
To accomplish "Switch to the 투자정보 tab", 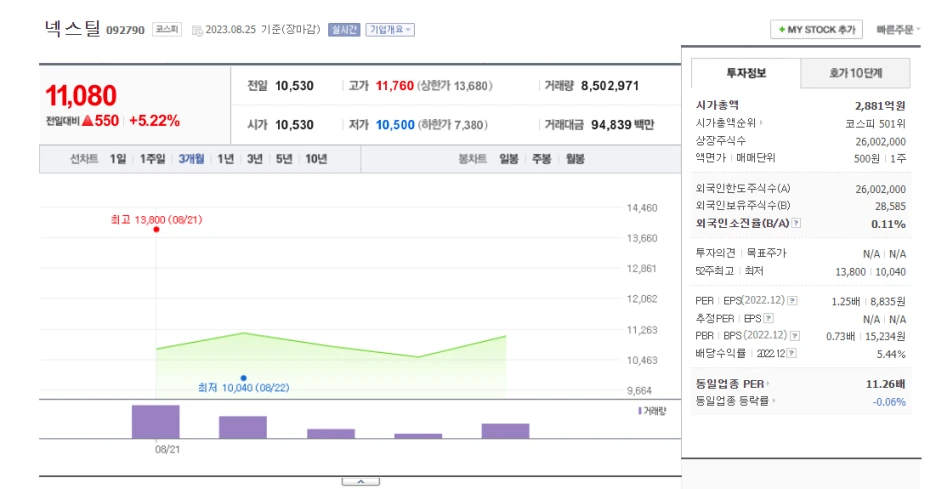I will [746, 73].
